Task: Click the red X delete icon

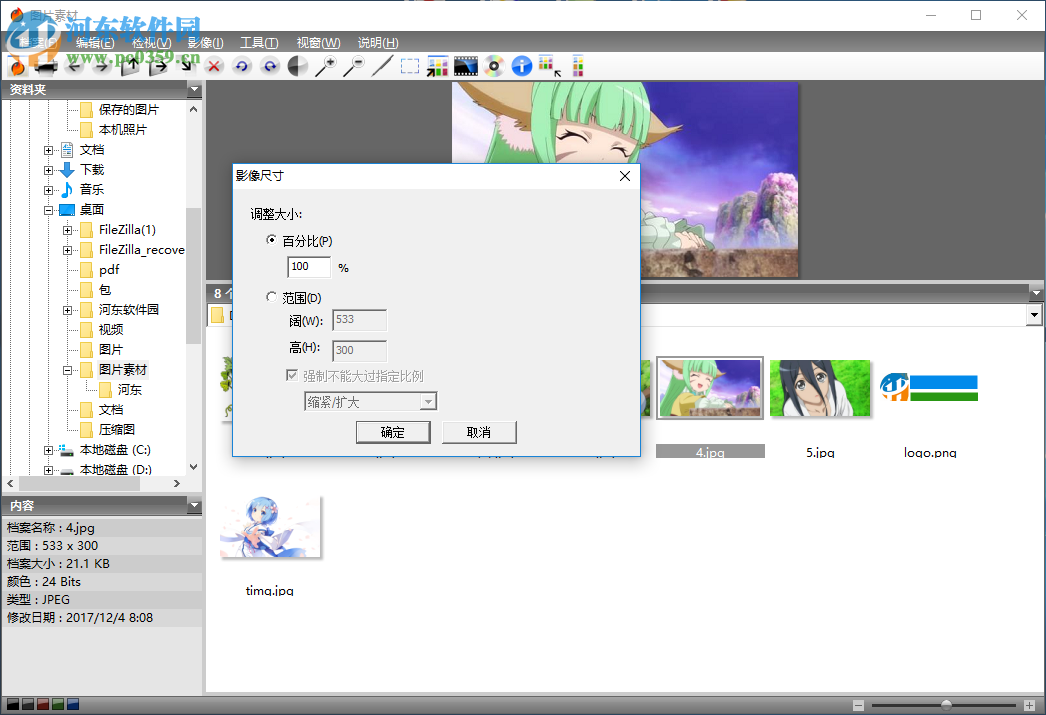Action: pos(214,66)
